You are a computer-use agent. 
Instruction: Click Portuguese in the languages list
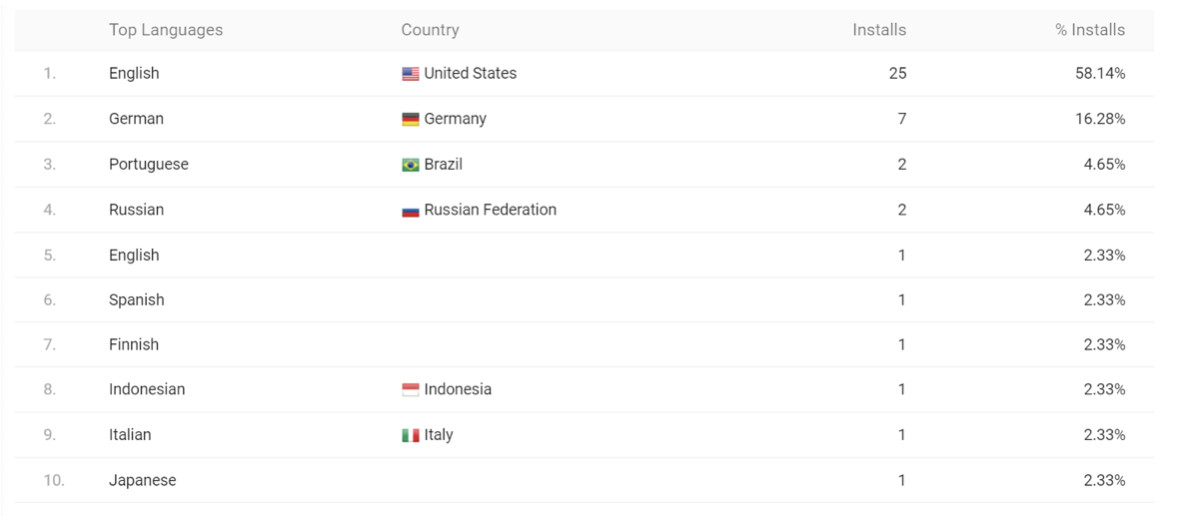(x=148, y=164)
